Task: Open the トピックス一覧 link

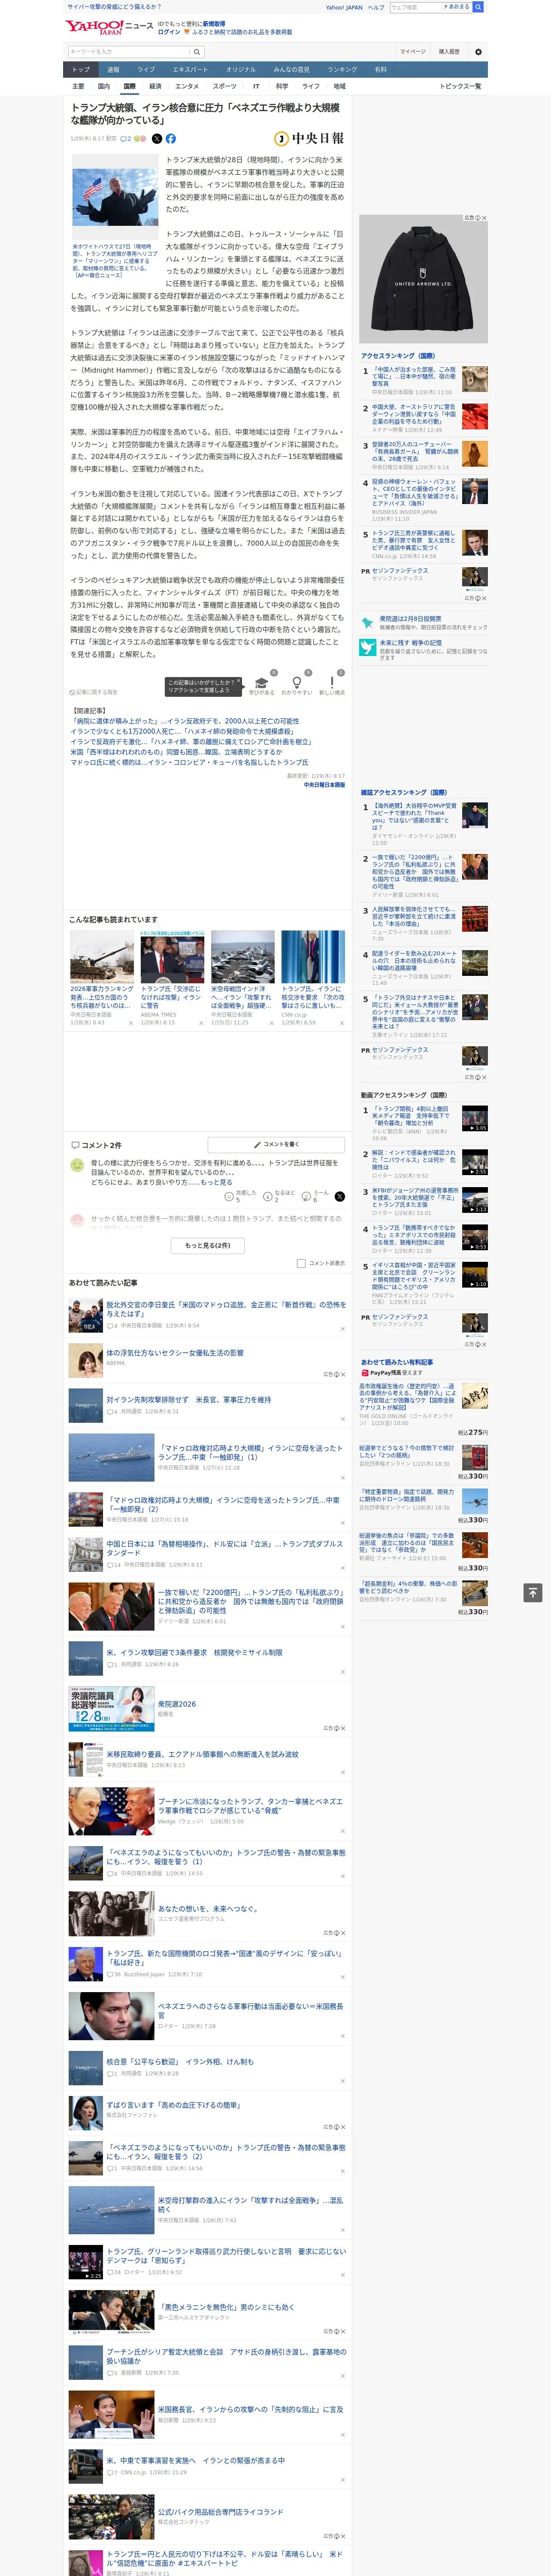Action: click(460, 86)
